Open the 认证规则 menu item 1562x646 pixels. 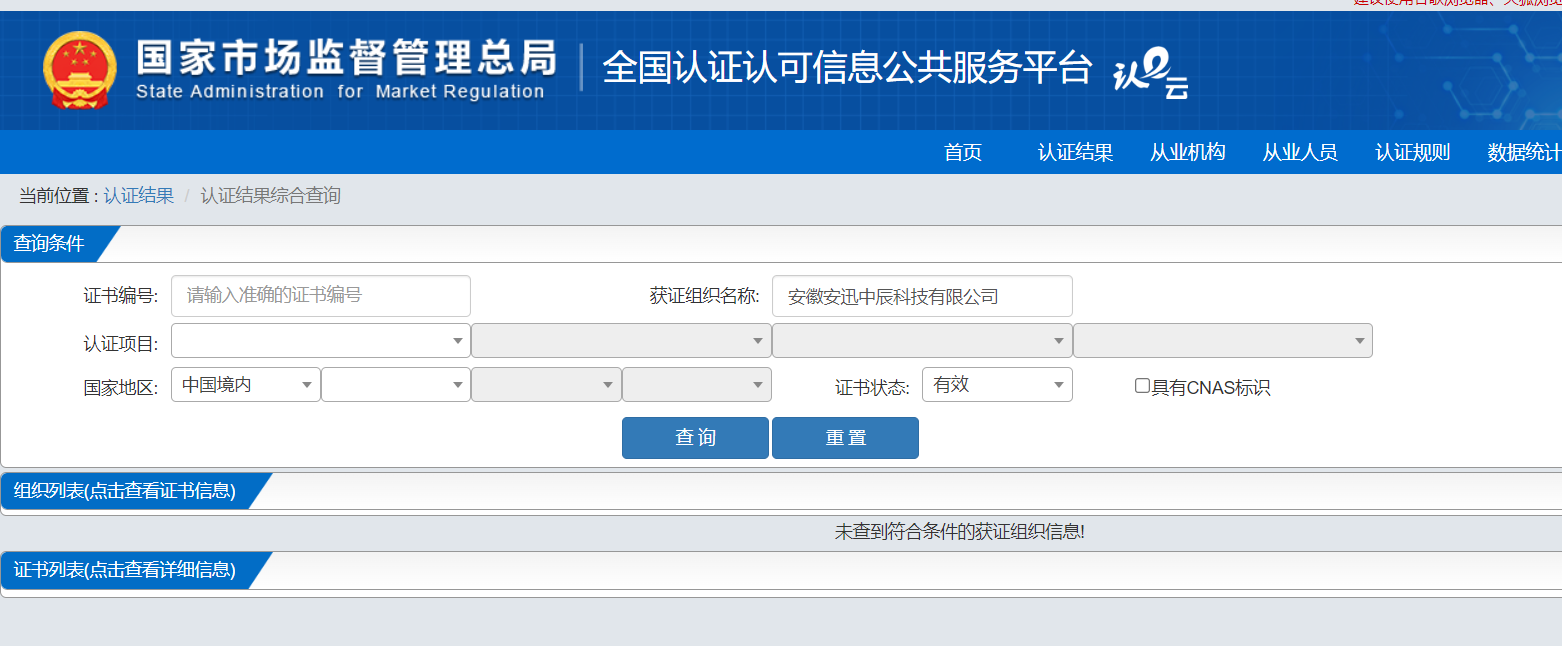1413,152
